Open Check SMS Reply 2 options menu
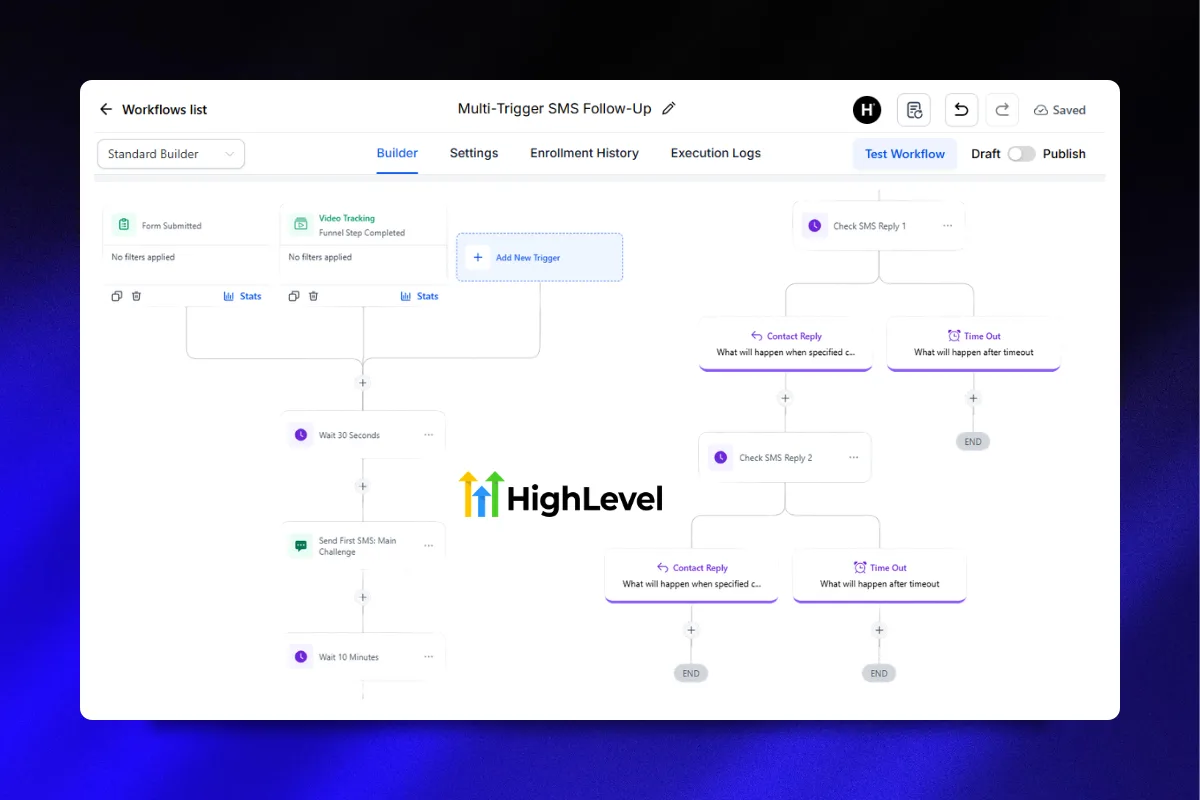The image size is (1200, 800). (854, 457)
